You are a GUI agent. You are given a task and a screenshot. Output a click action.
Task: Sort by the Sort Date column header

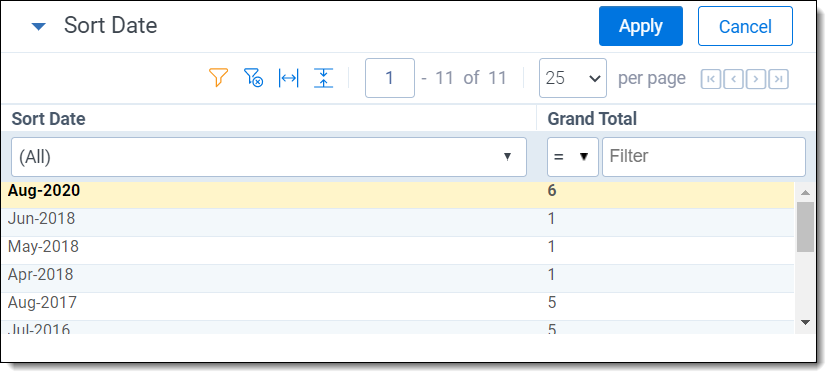tap(48, 119)
